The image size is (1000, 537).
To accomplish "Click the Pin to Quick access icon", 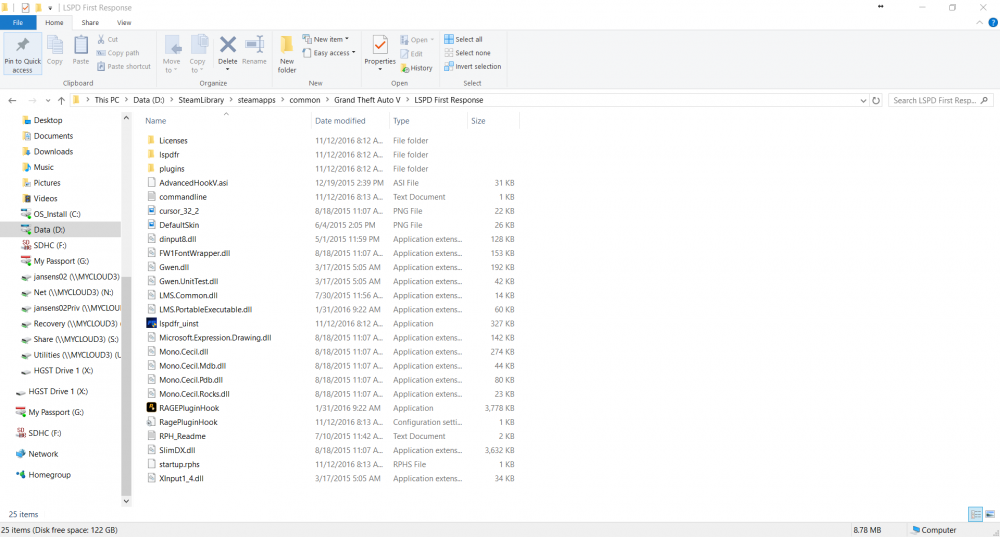I will [22, 50].
